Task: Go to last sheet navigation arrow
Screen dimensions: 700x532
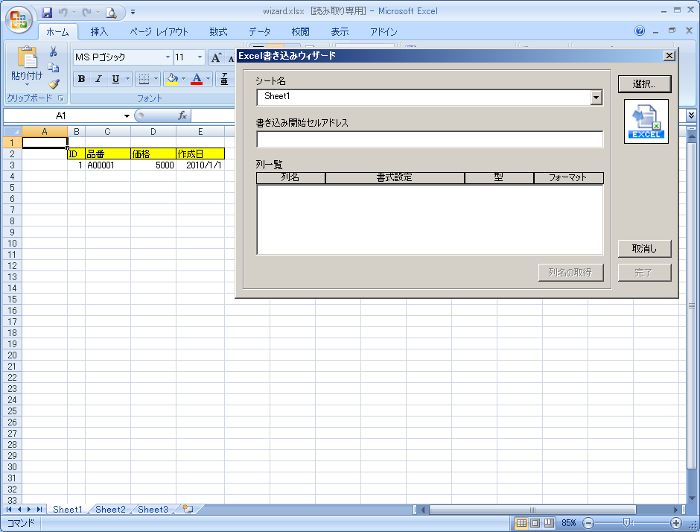Action: pos(40,509)
